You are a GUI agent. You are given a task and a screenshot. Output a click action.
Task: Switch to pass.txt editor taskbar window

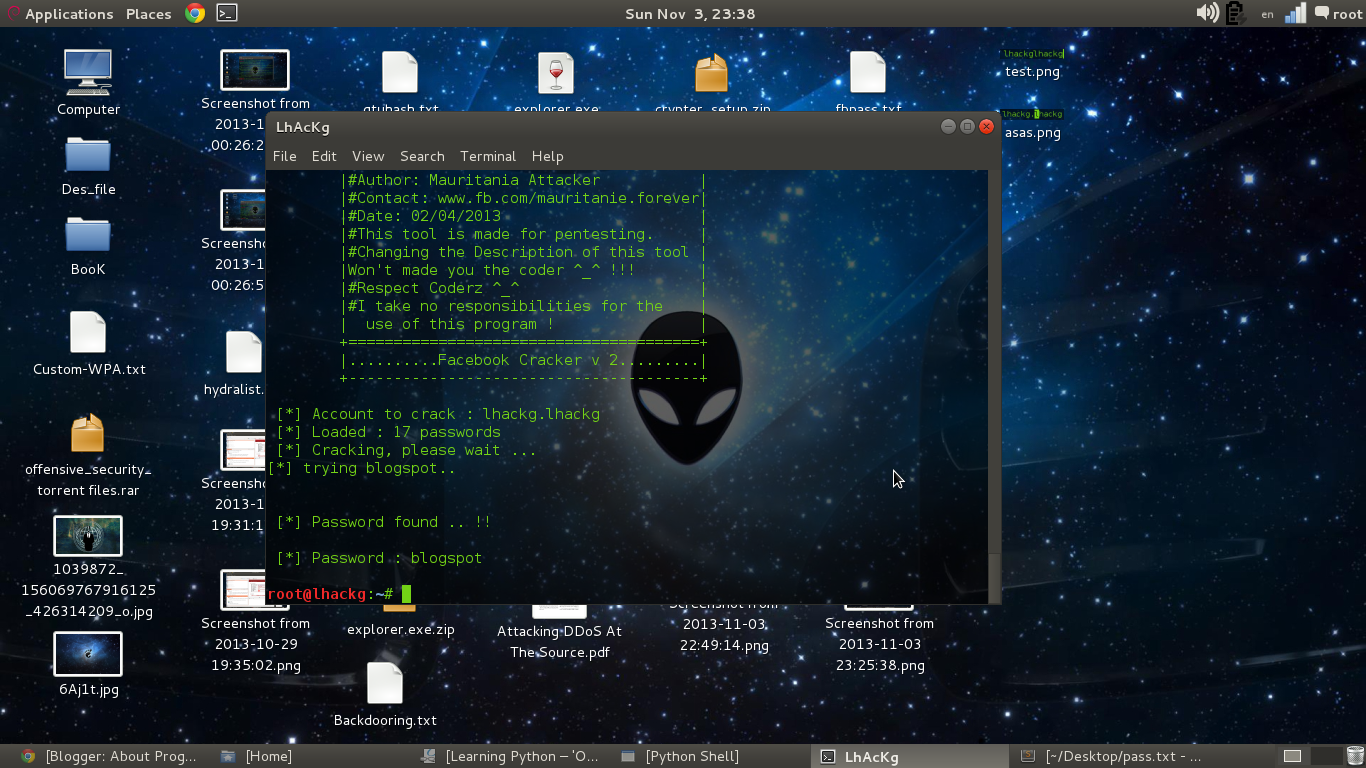[x=1110, y=756]
